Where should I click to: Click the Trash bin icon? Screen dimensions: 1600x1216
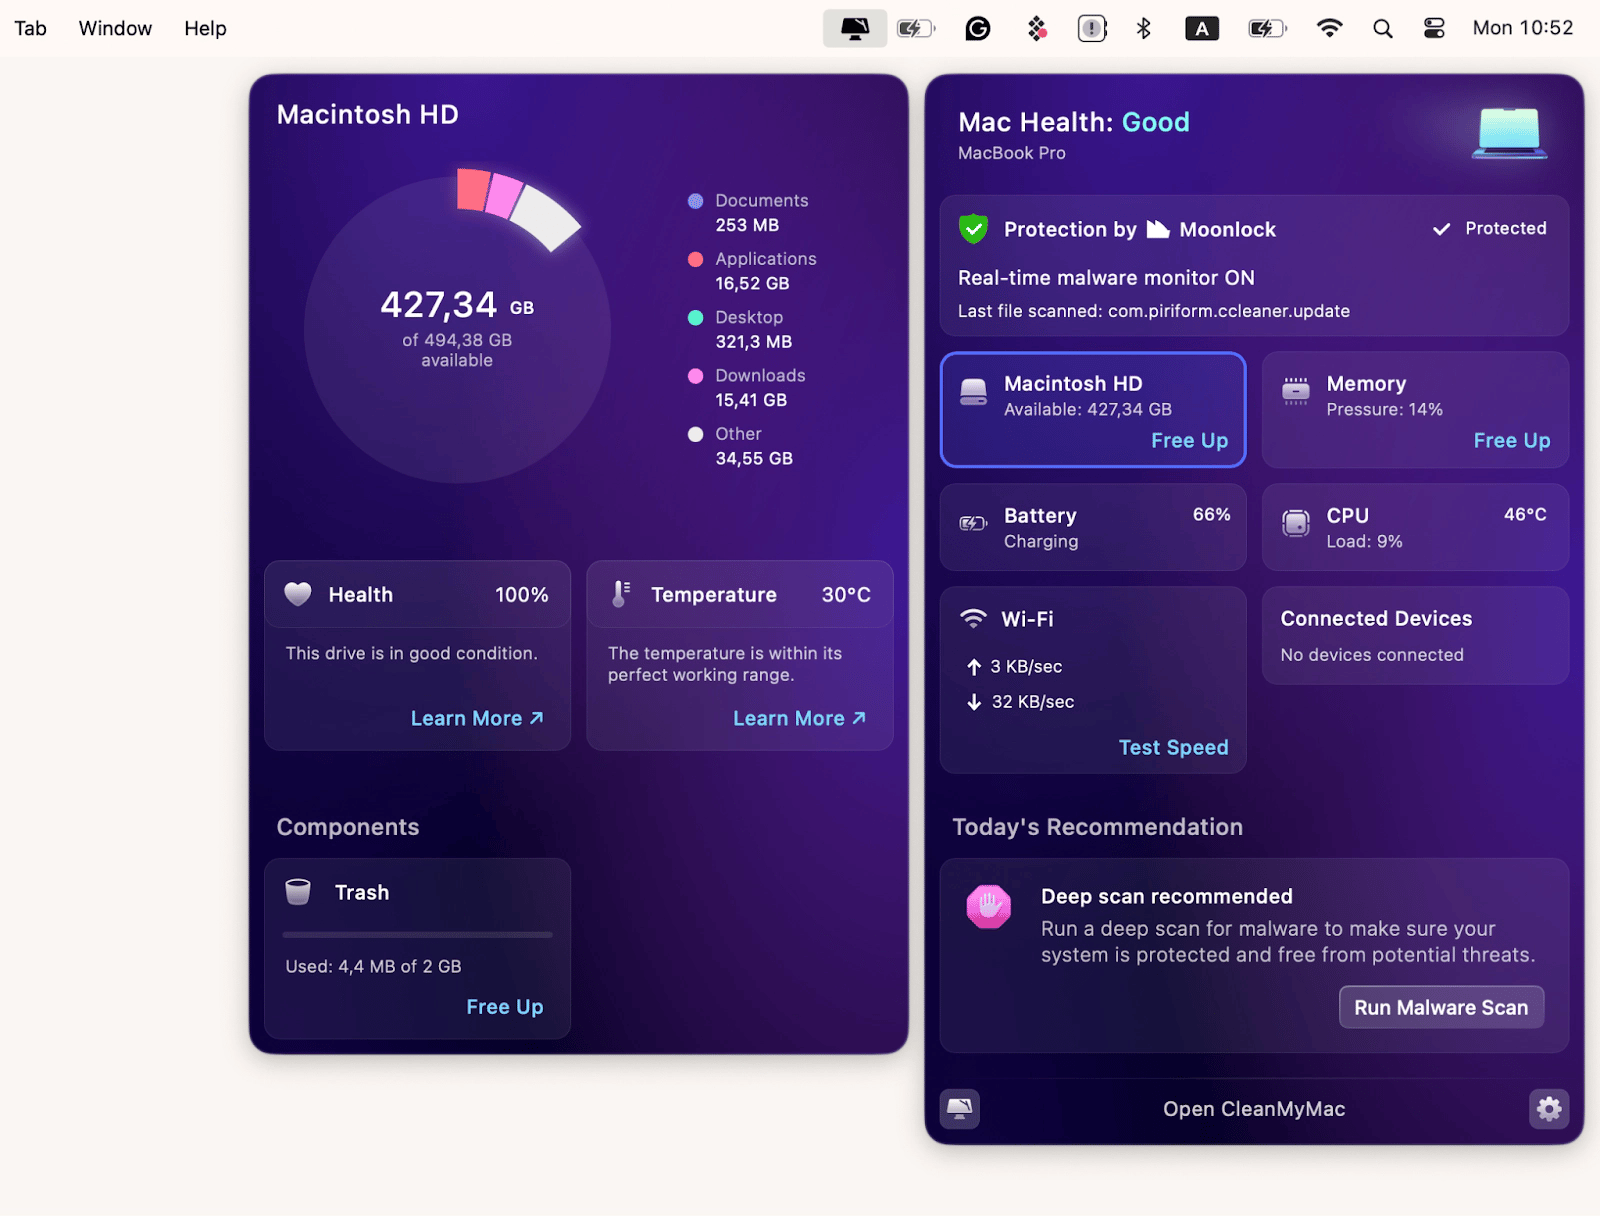tap(298, 892)
